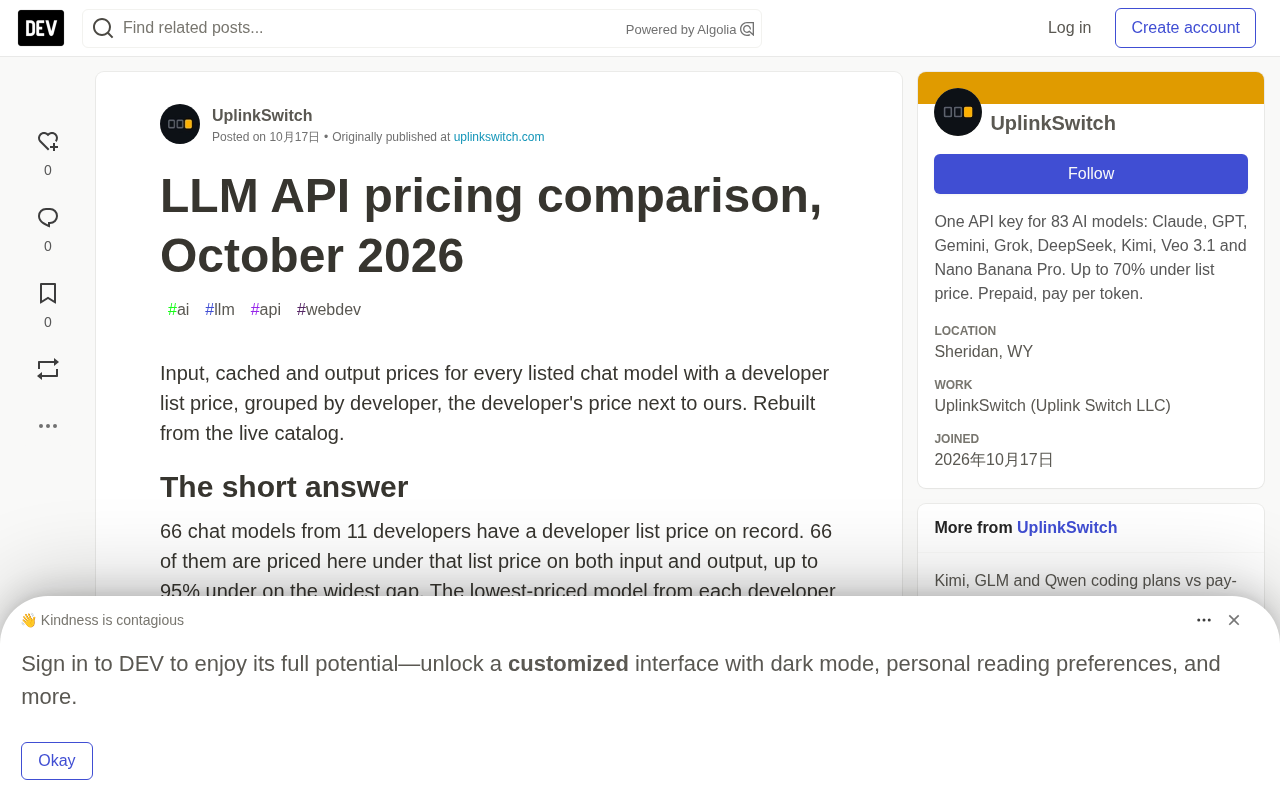This screenshot has height=800, width=1280.
Task: Click the post title heading
Action: tap(491, 225)
